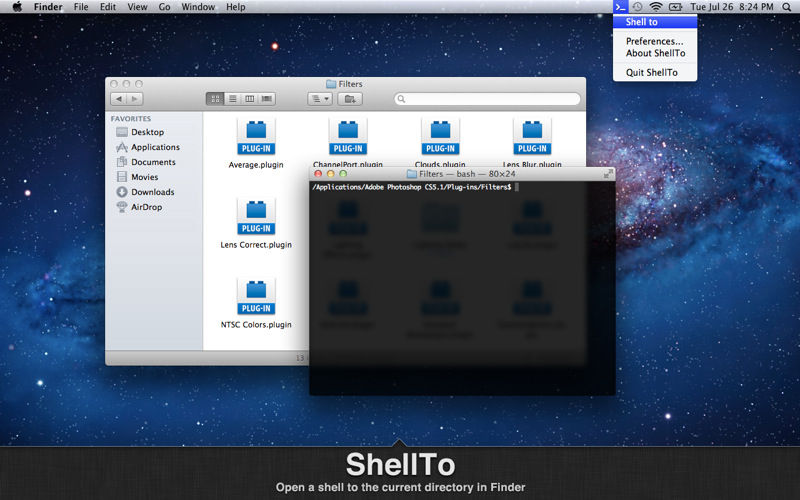Choose Quit ShellTo
The height and width of the screenshot is (500, 800).
click(655, 72)
